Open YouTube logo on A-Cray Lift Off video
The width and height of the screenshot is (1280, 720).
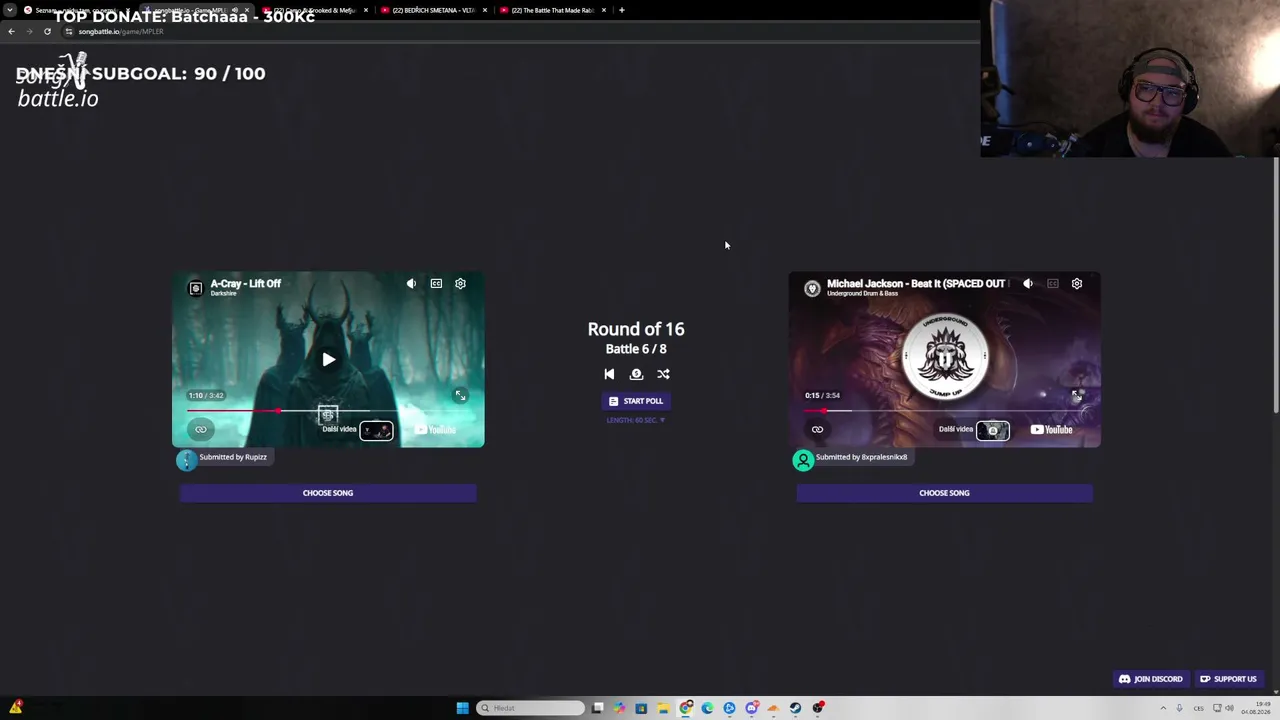435,430
